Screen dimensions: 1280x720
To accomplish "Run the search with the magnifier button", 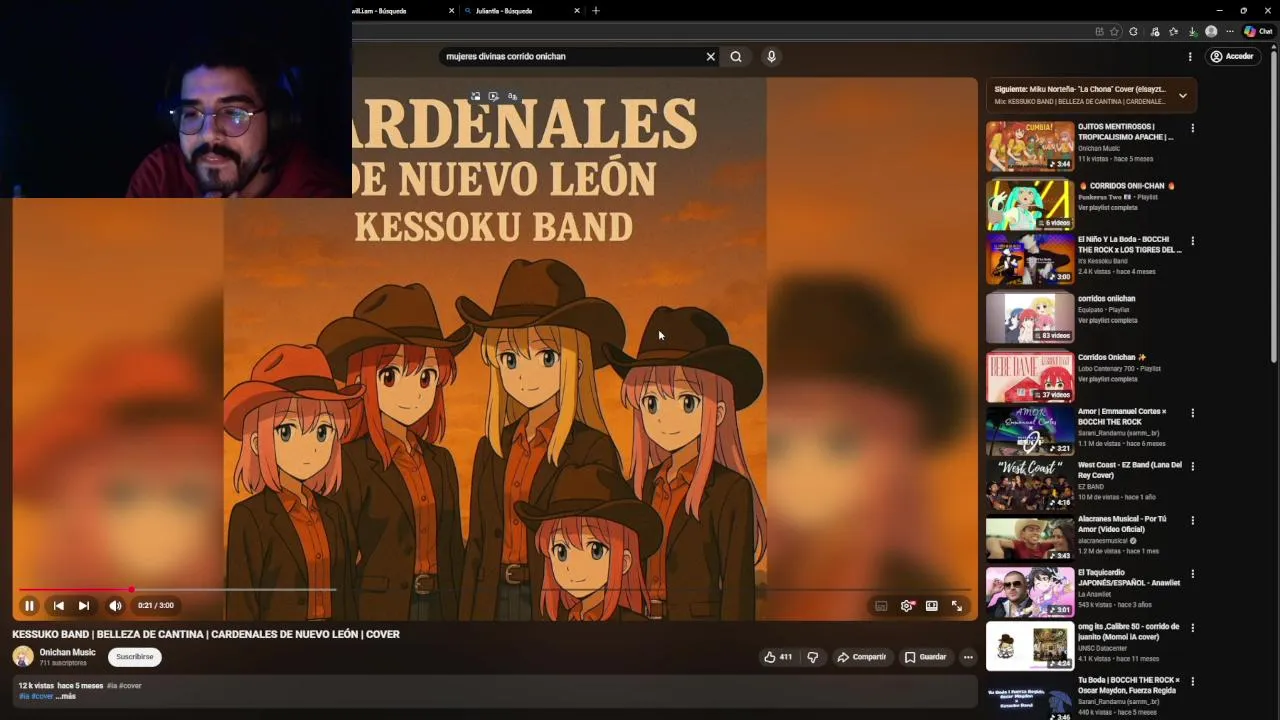I will point(736,57).
